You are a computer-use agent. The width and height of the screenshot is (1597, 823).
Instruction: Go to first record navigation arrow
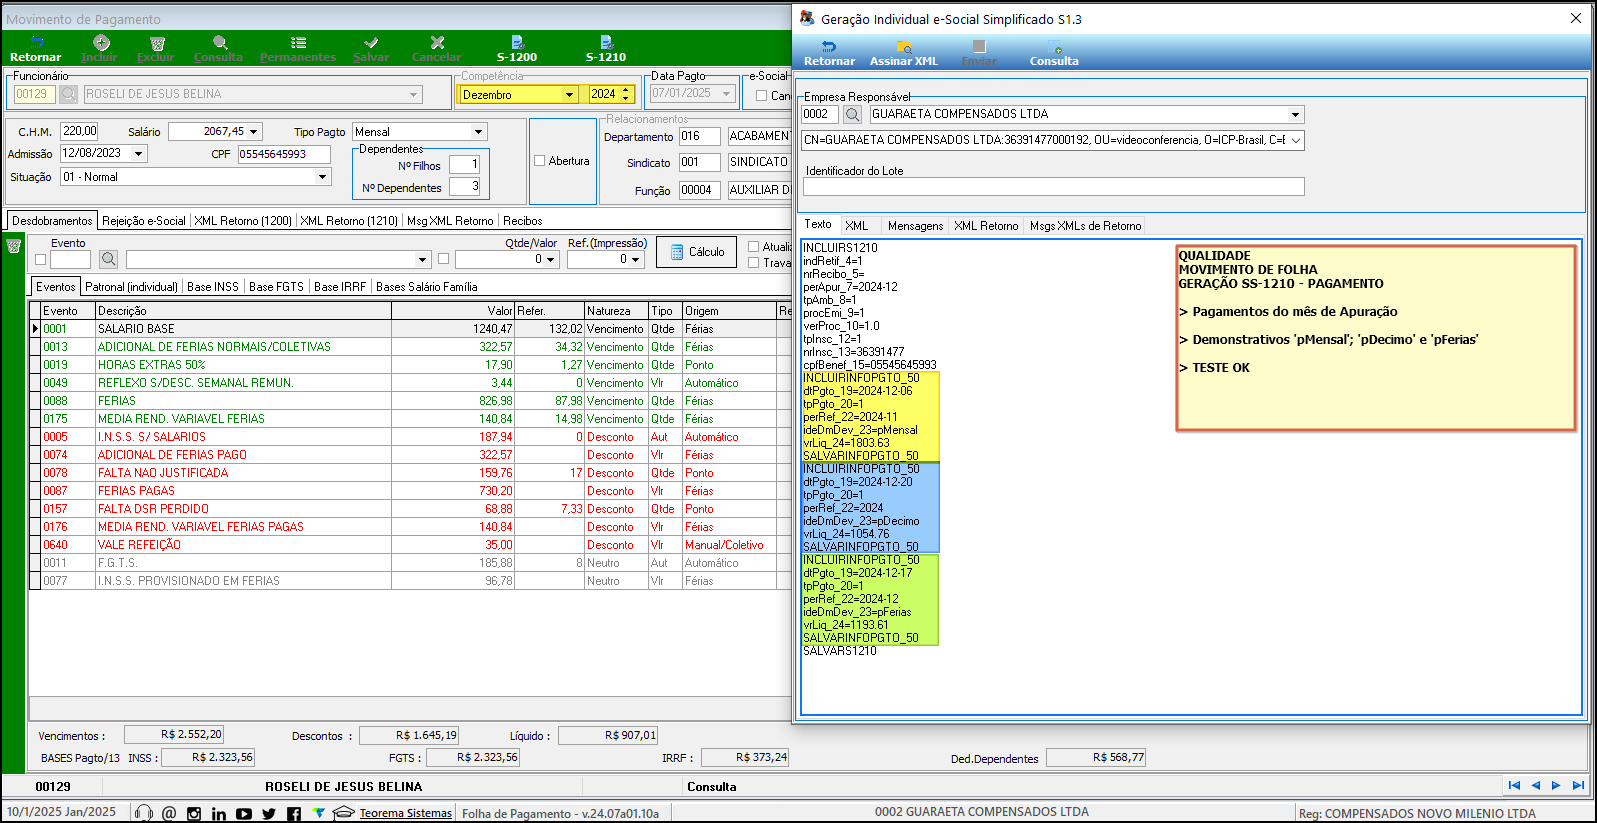pyautogui.click(x=1514, y=786)
